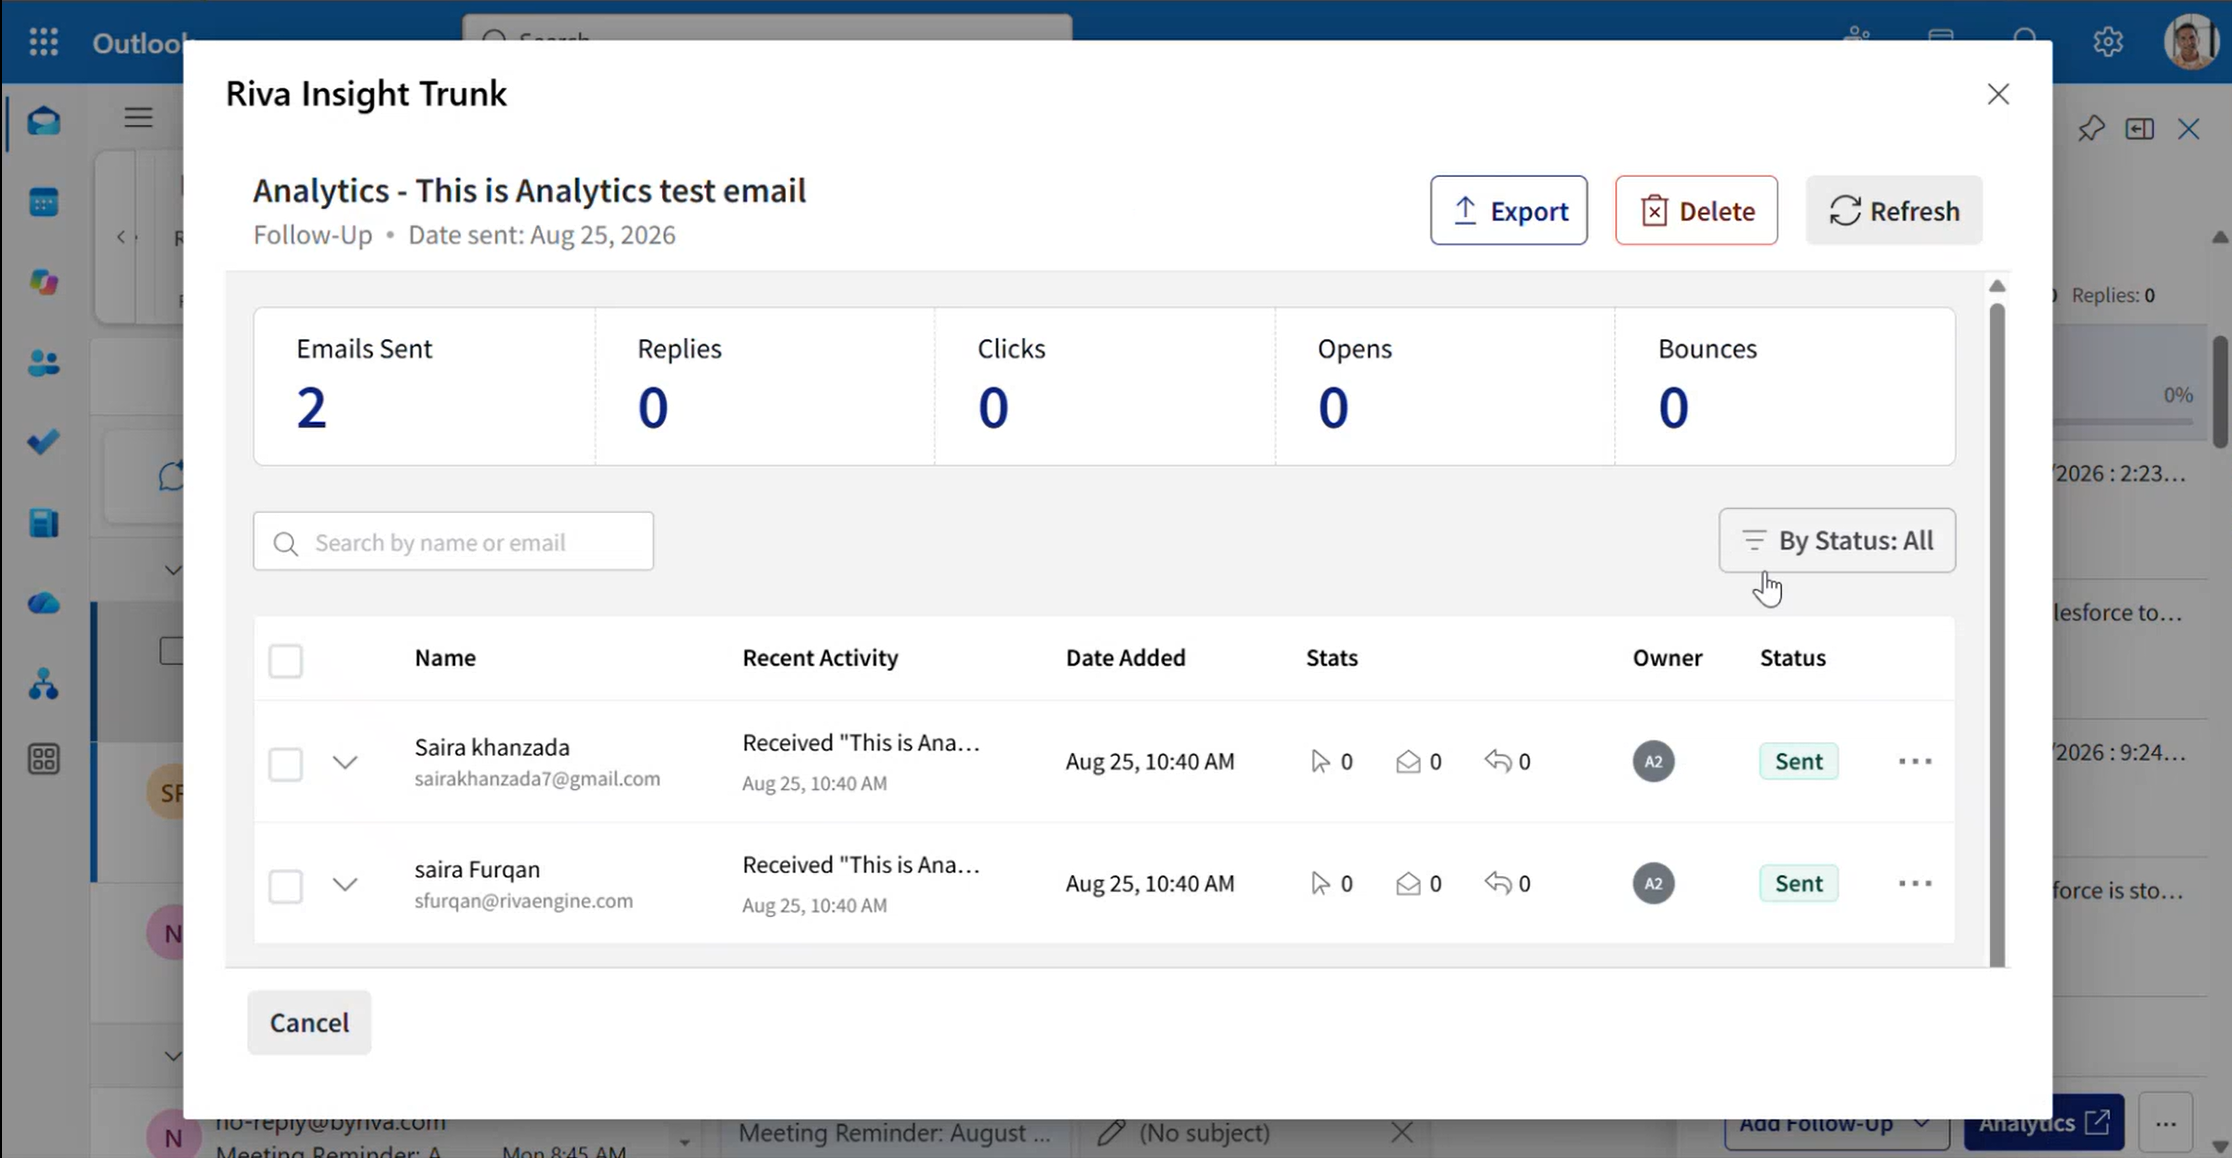The image size is (2232, 1158).
Task: Expand the saira Furqan row details
Action: [x=345, y=884]
